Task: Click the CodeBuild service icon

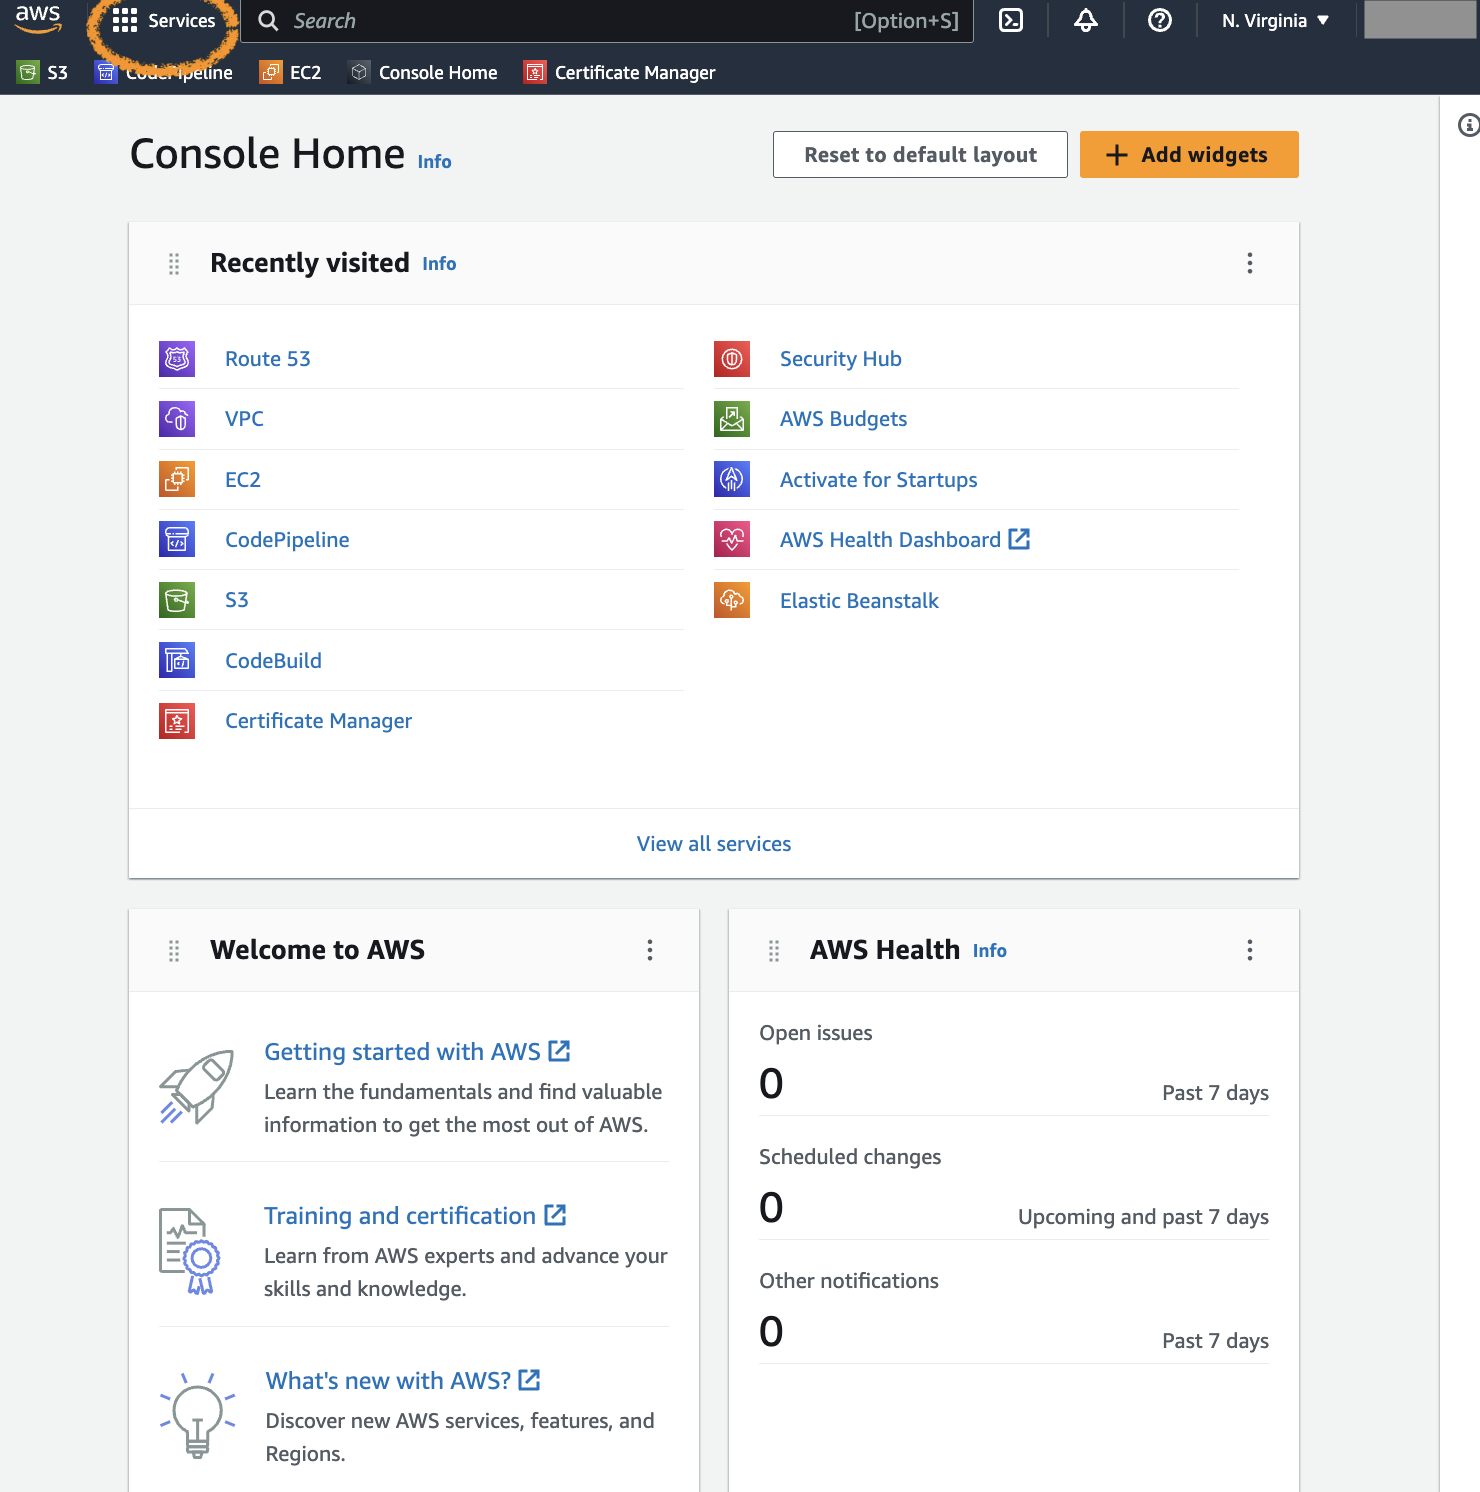Action: click(x=177, y=661)
